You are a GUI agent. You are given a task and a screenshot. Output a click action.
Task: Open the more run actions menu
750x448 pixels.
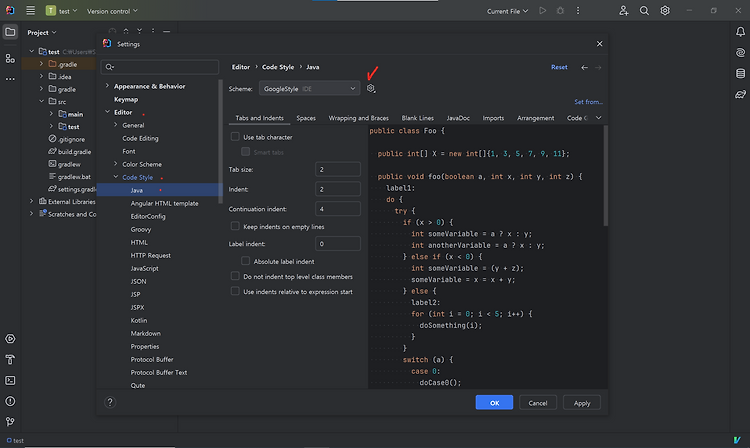[x=578, y=11]
